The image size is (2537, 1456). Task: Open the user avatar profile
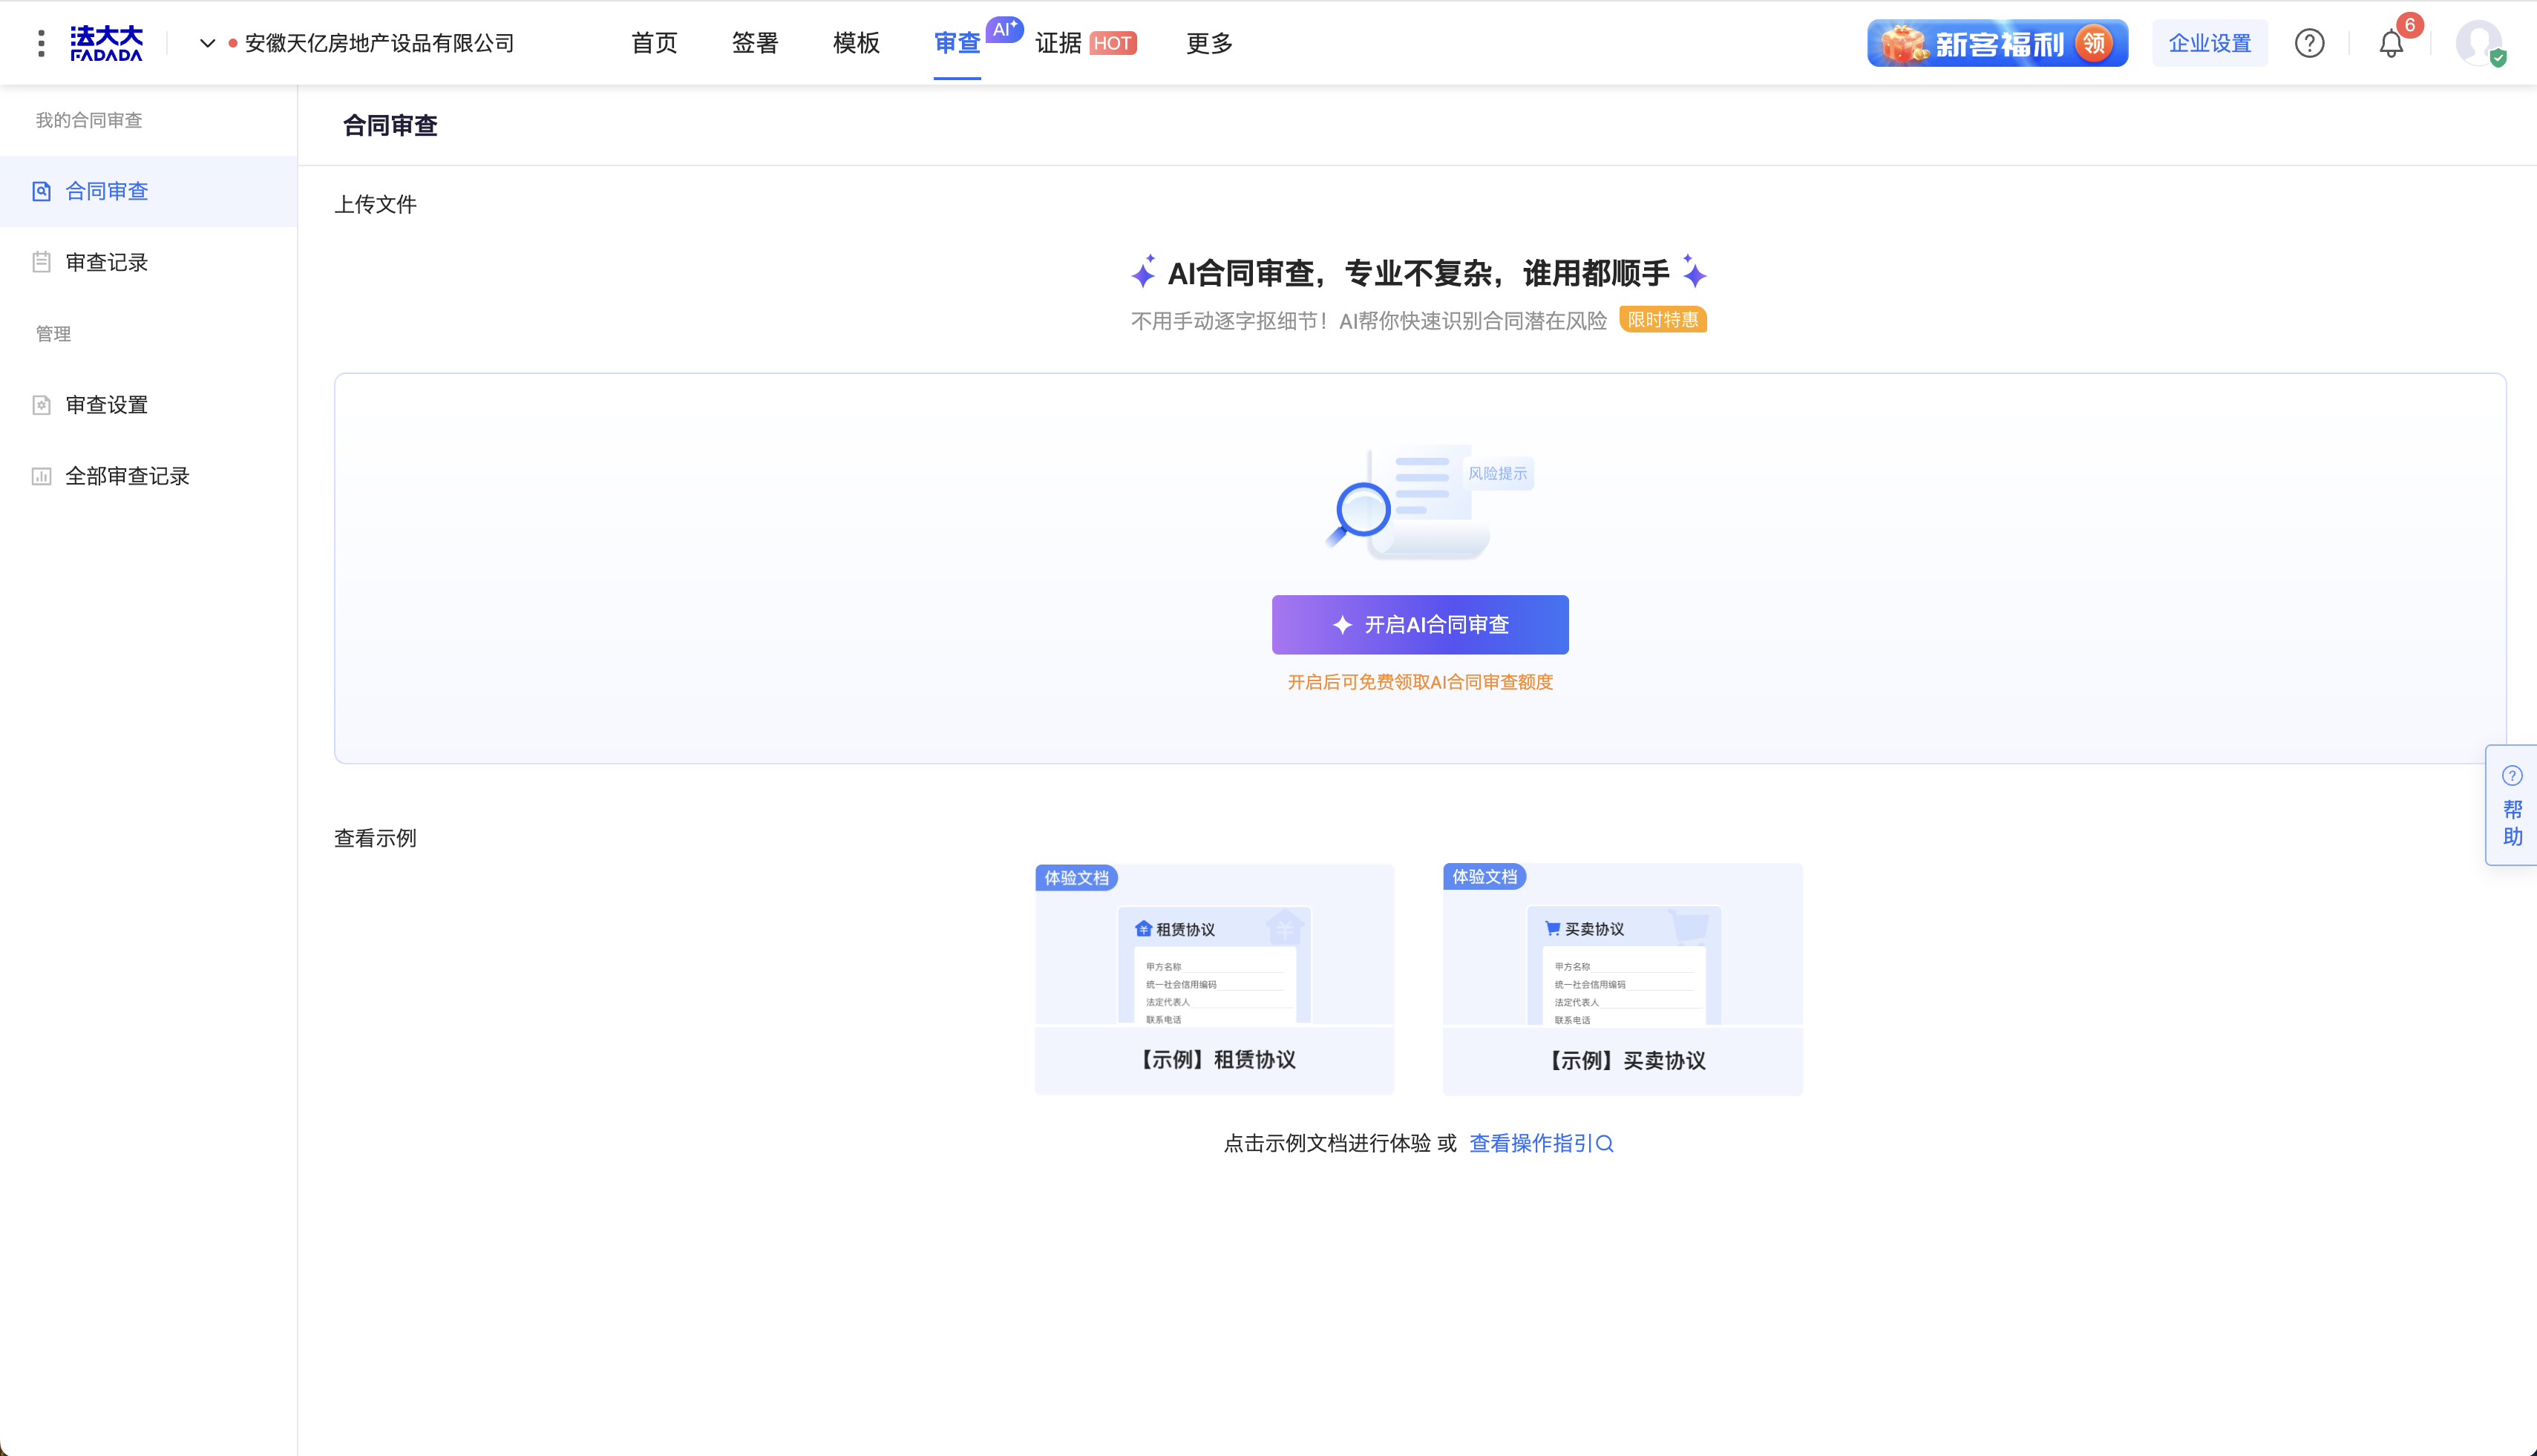pos(2478,43)
